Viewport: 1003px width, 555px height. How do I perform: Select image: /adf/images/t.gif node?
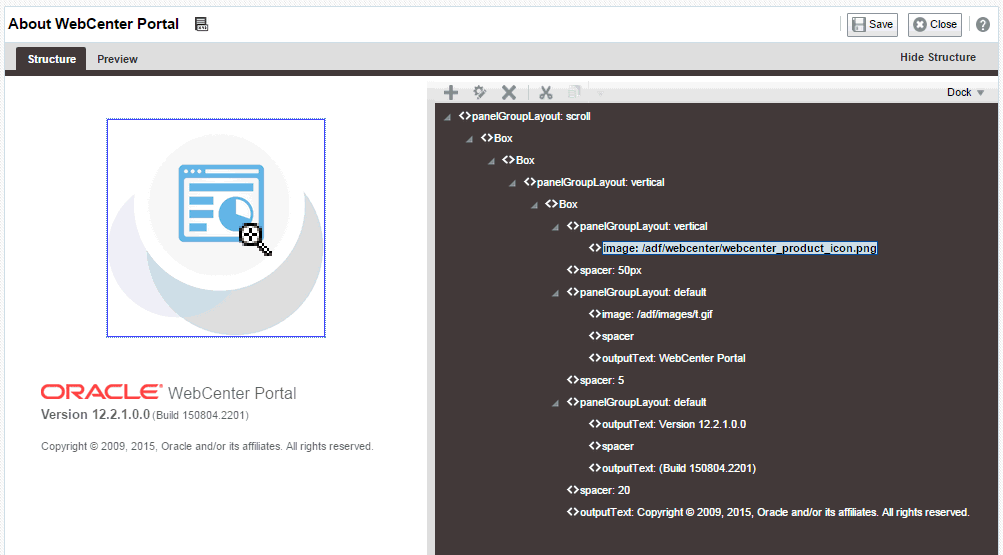(x=657, y=314)
